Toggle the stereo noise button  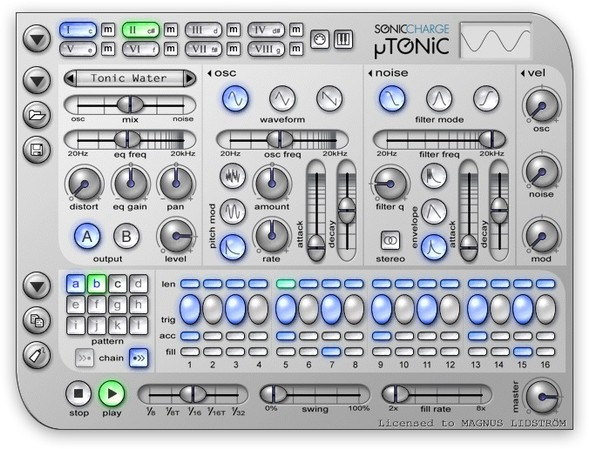point(391,240)
